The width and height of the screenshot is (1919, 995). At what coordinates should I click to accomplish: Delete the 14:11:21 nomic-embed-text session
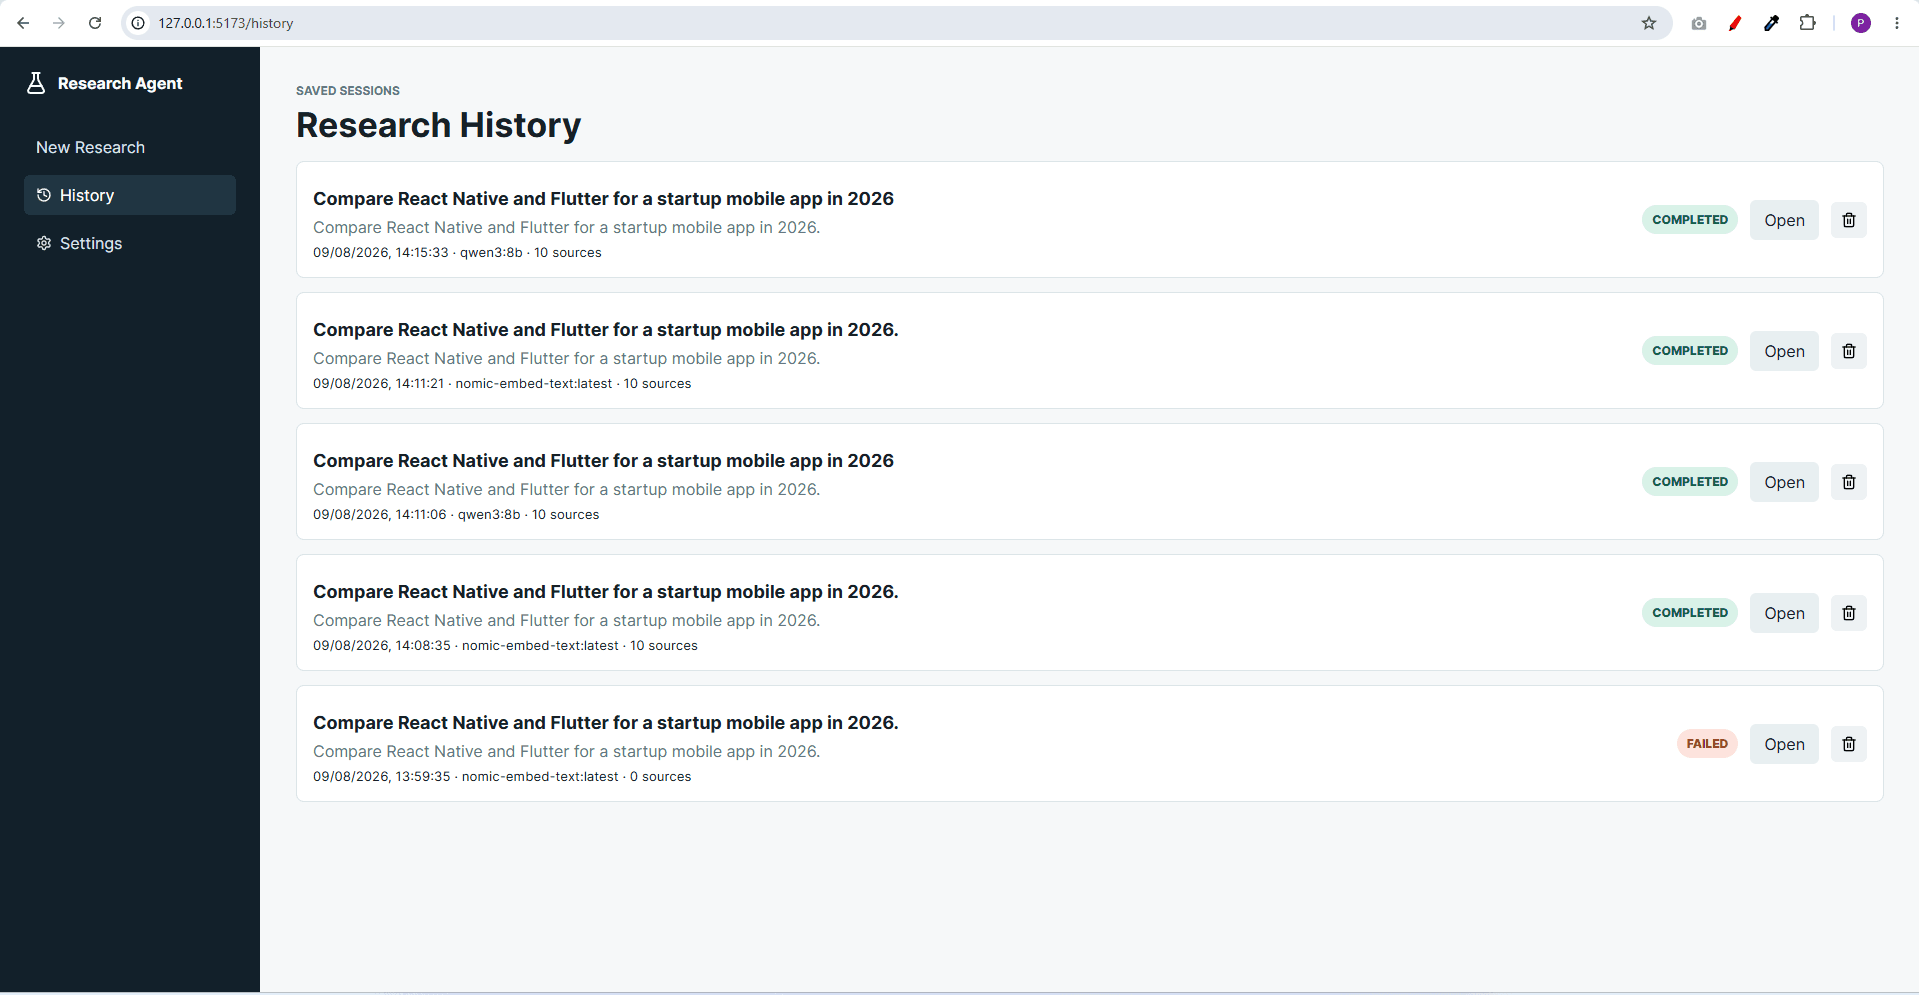pos(1848,351)
